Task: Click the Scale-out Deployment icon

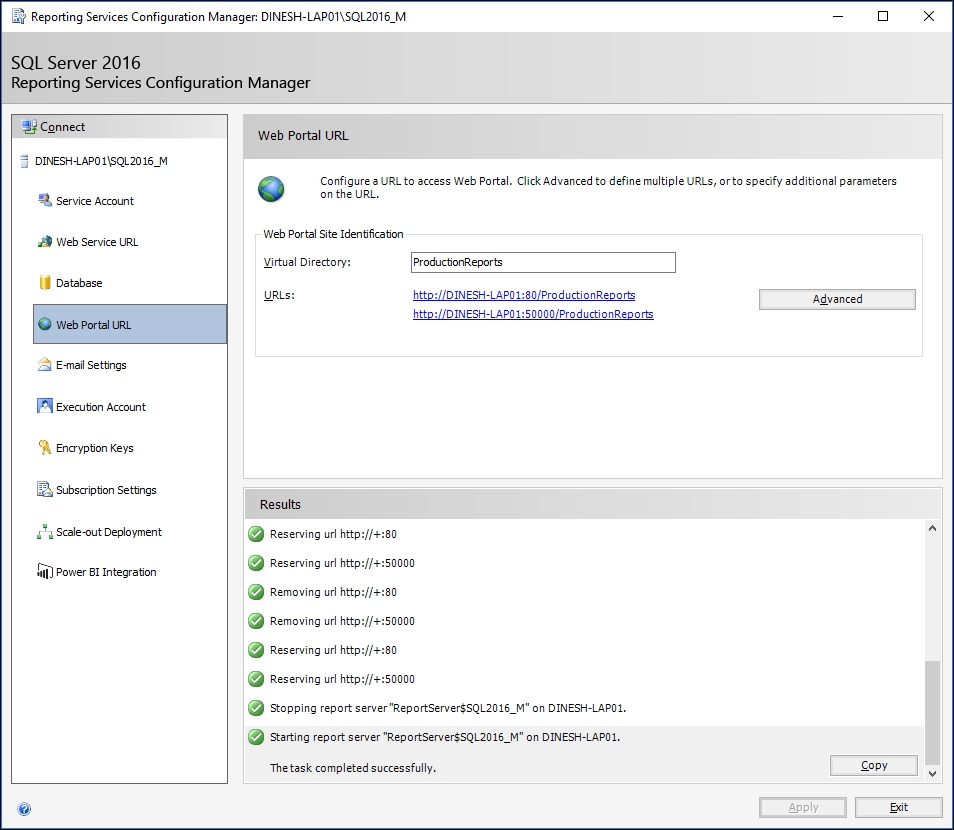Action: click(44, 532)
